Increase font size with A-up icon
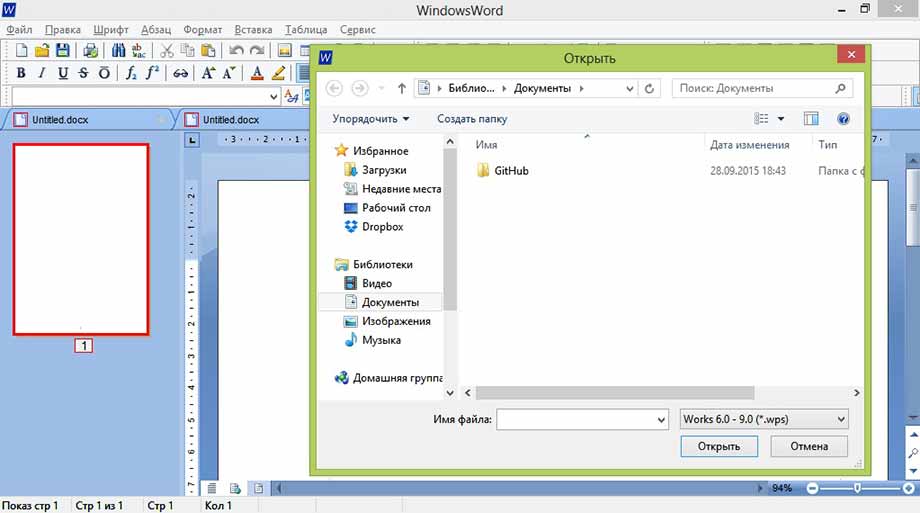 click(208, 73)
